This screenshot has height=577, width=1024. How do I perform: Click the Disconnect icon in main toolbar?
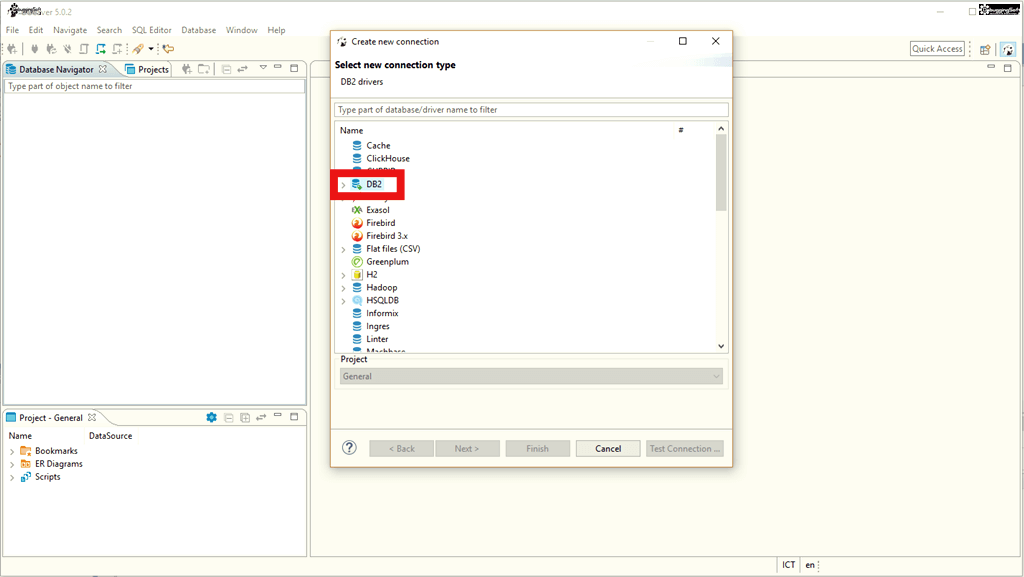pos(67,49)
